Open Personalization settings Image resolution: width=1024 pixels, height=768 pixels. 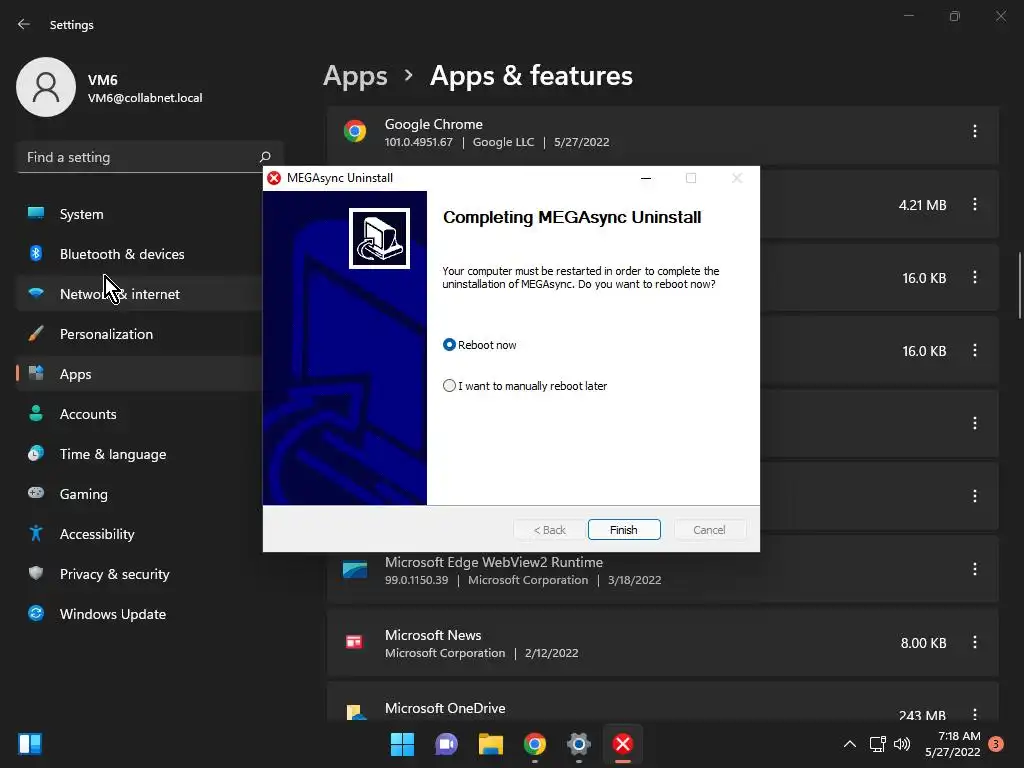(140, 334)
